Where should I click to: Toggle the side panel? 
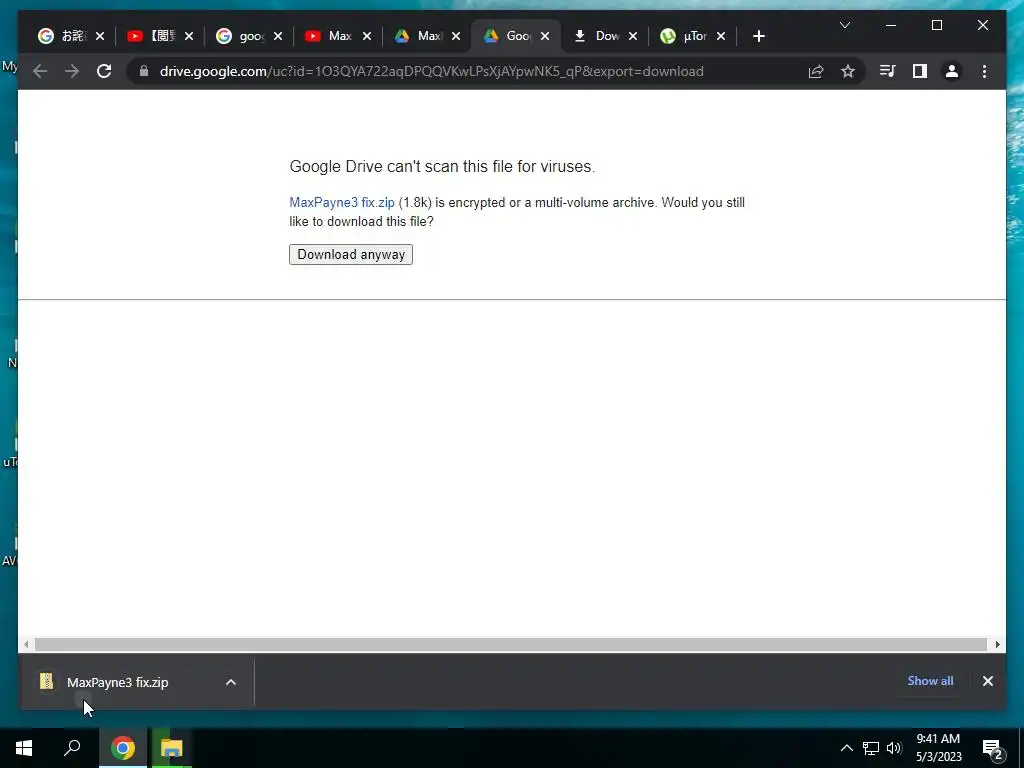click(920, 71)
